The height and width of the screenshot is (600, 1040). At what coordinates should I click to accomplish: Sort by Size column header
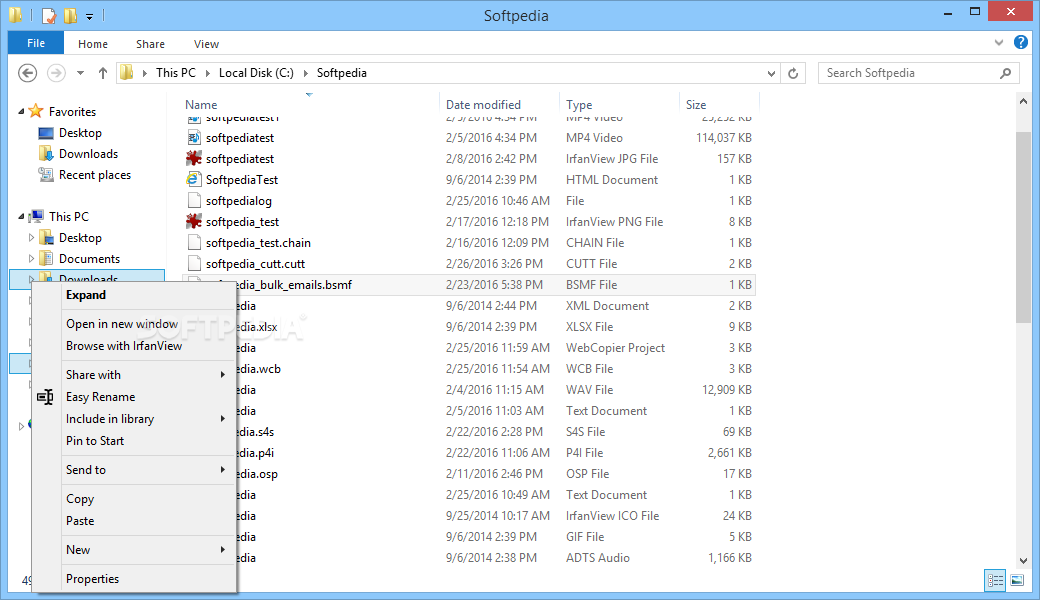point(696,105)
